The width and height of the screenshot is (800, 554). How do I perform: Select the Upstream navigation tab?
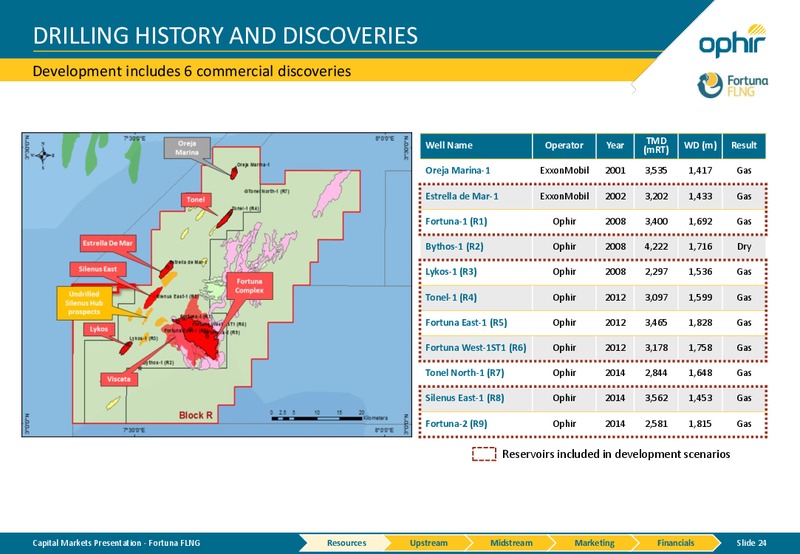coord(429,543)
